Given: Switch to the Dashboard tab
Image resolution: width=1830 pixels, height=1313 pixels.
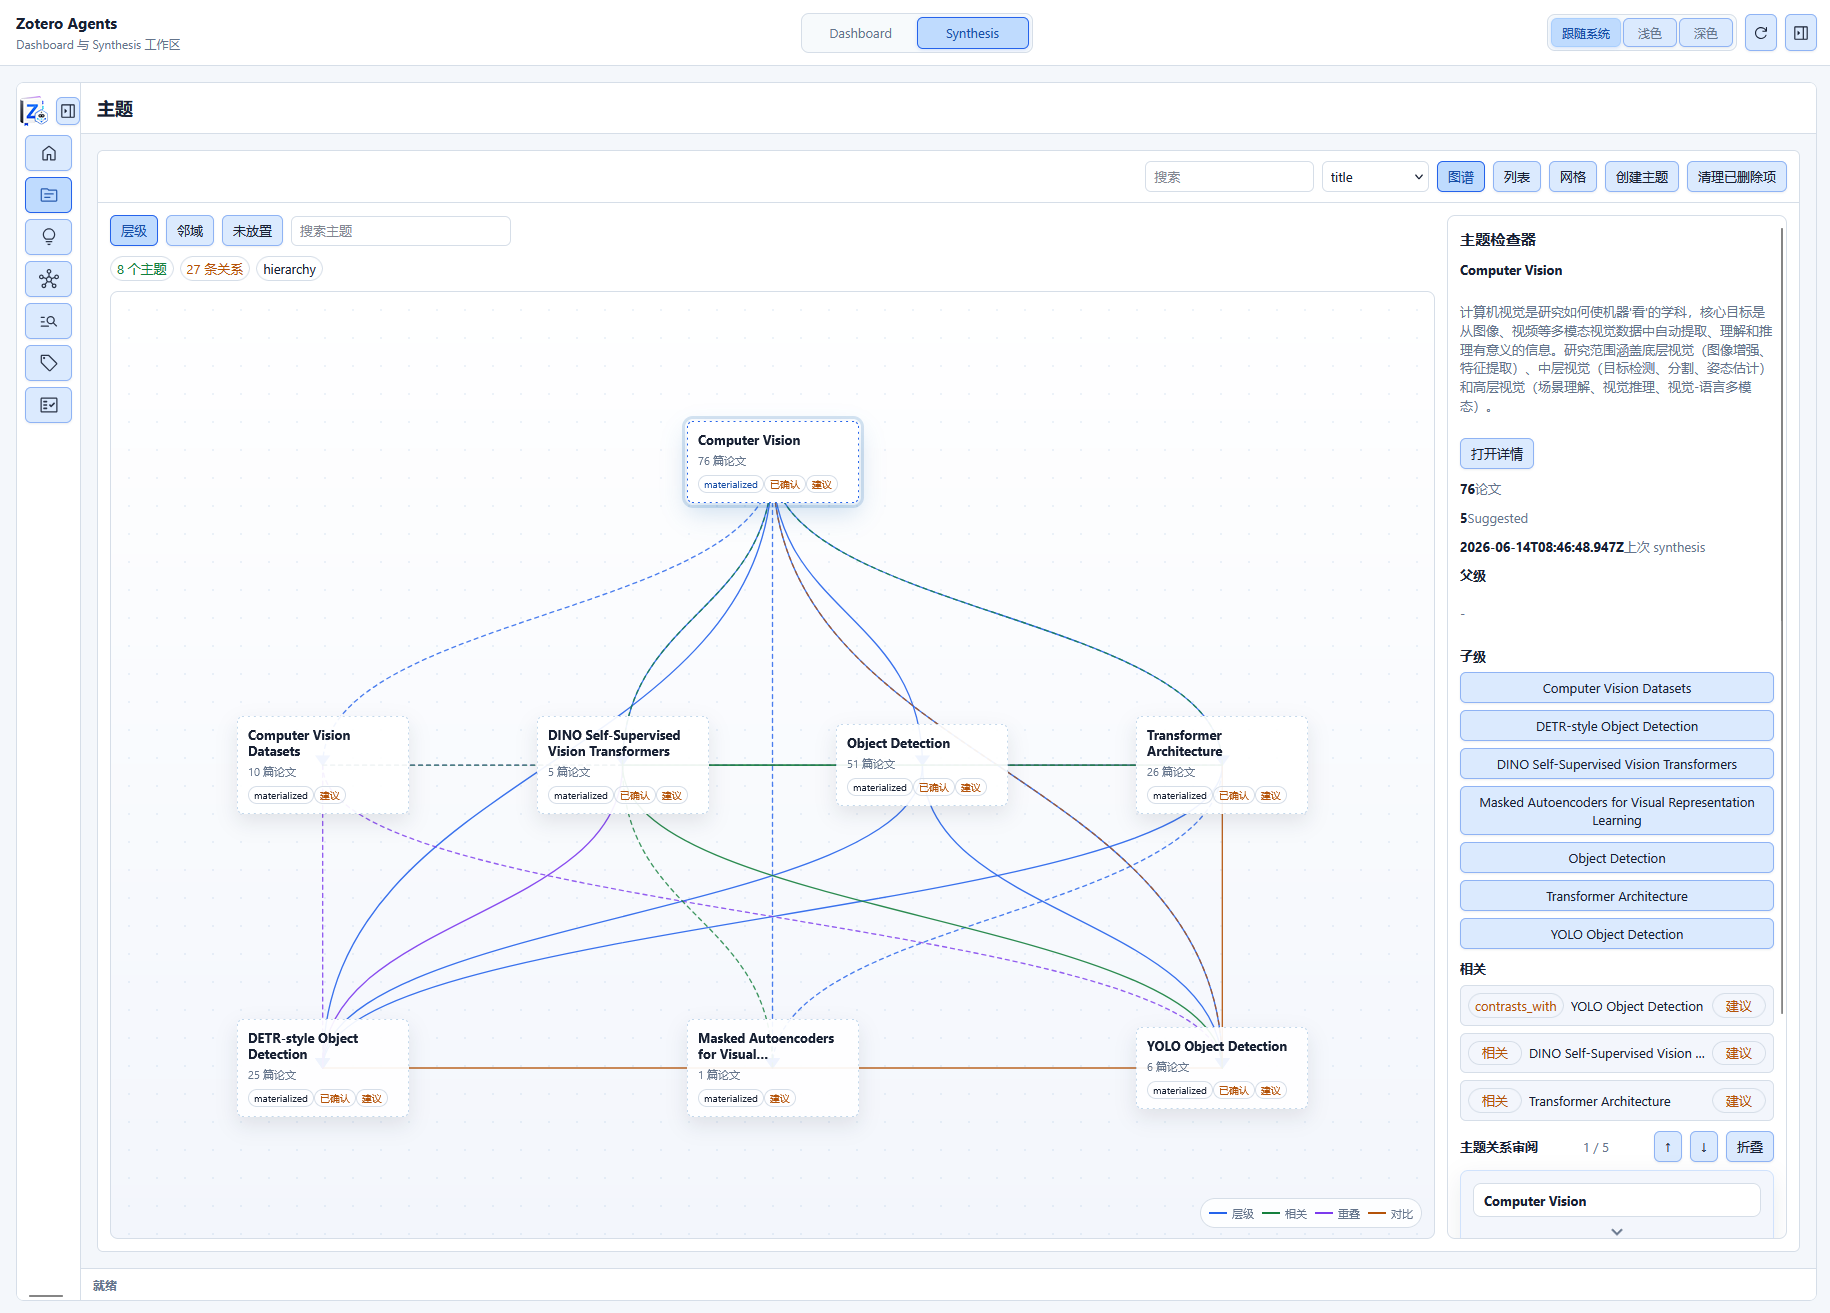Looking at the screenshot, I should pyautogui.click(x=860, y=33).
